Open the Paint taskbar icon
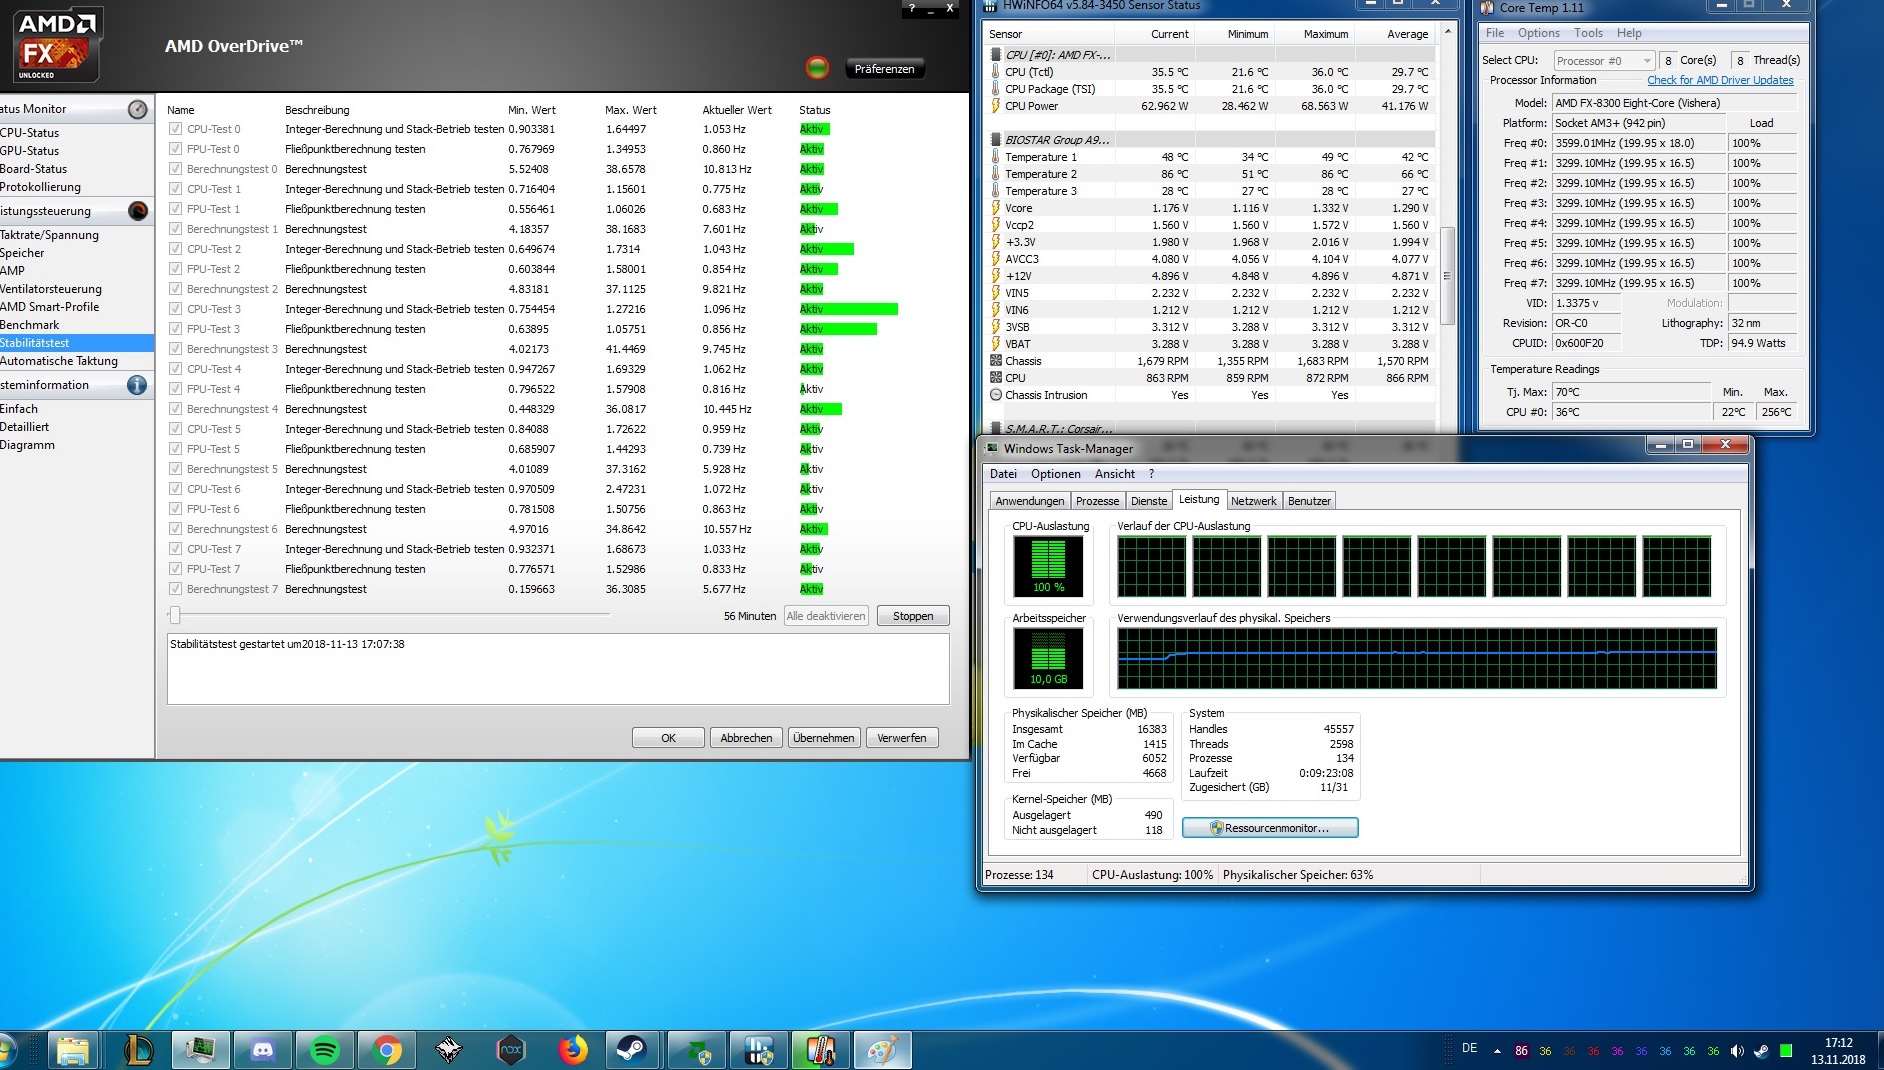Viewport: 1884px width, 1070px height. coord(881,1050)
